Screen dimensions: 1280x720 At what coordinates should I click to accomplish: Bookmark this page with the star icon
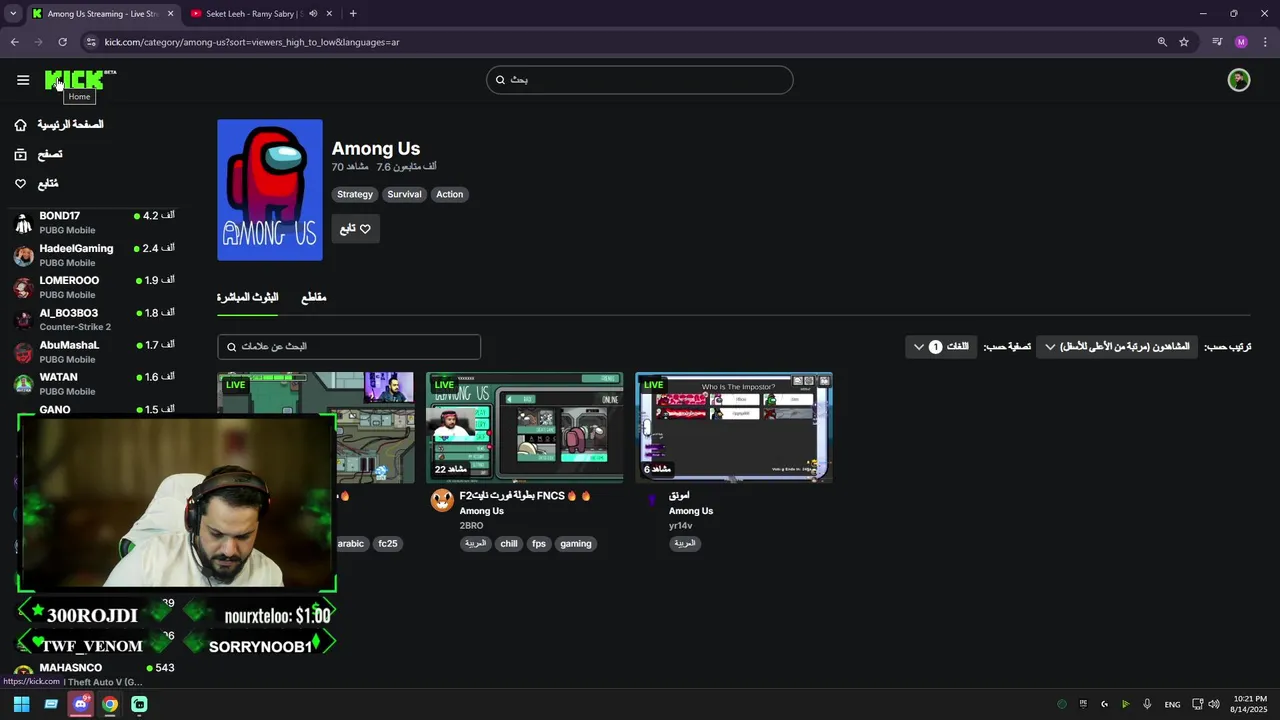pos(1184,42)
